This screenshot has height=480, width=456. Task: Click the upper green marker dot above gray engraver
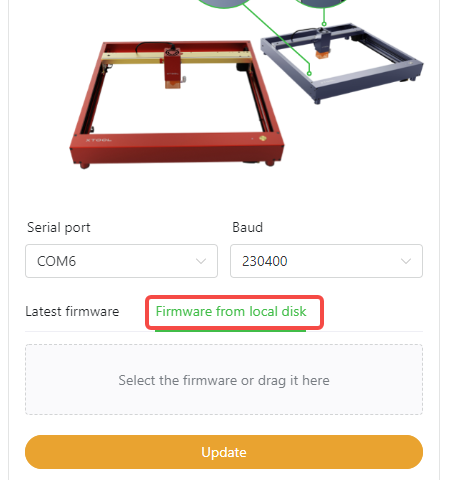point(324,24)
